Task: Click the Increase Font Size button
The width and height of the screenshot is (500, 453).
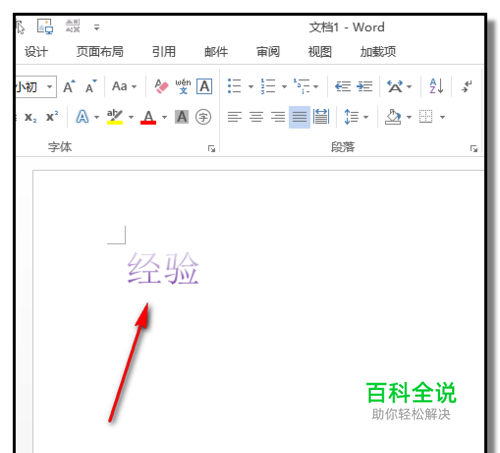Action: point(69,87)
